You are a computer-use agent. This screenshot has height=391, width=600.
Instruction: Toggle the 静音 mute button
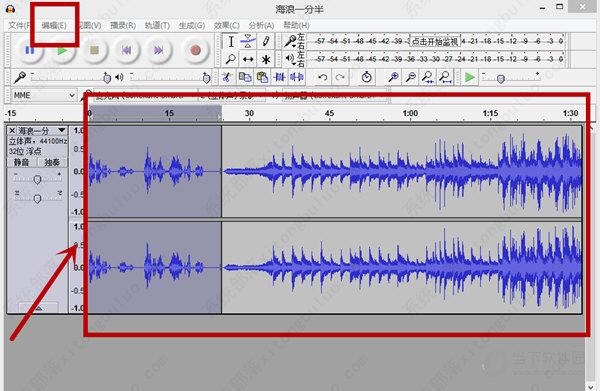click(22, 162)
